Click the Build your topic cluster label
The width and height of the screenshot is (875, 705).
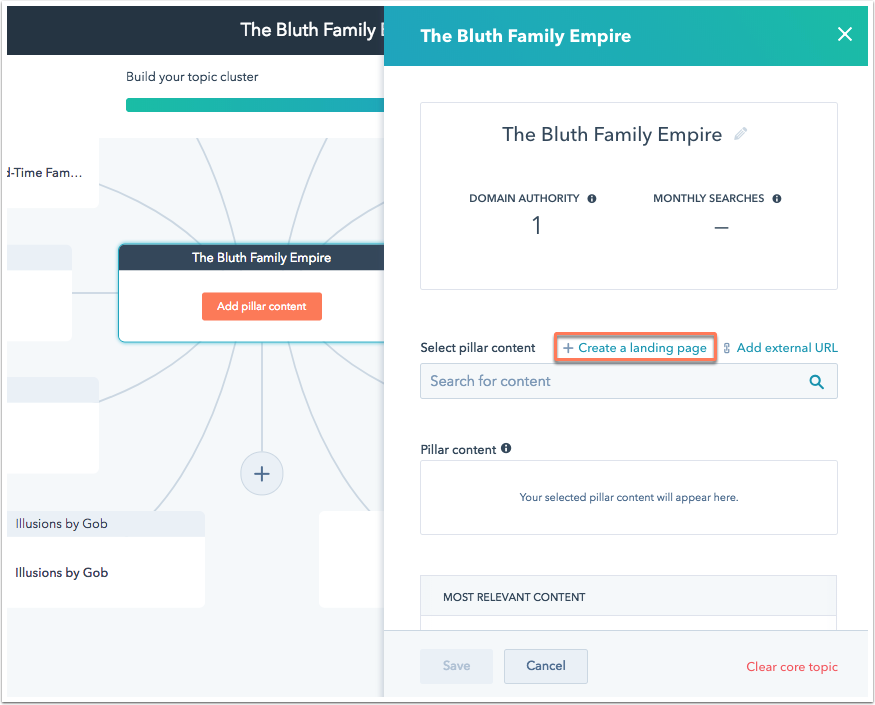[192, 77]
